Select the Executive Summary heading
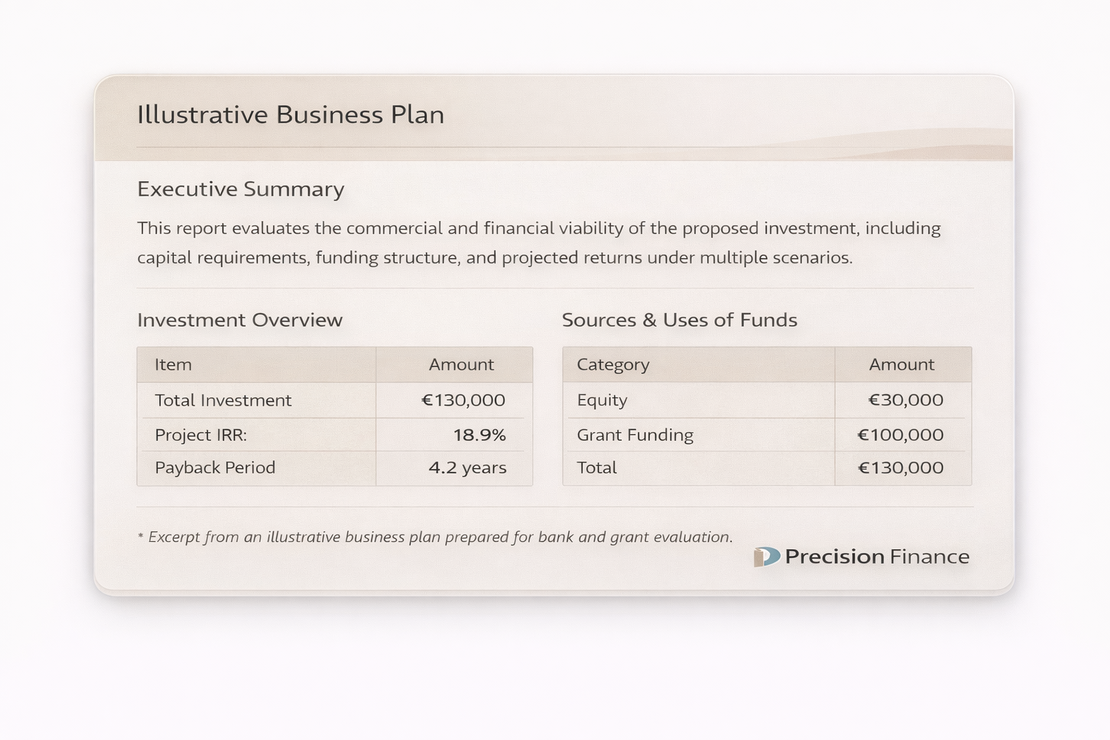This screenshot has height=740, width=1110. [x=240, y=189]
